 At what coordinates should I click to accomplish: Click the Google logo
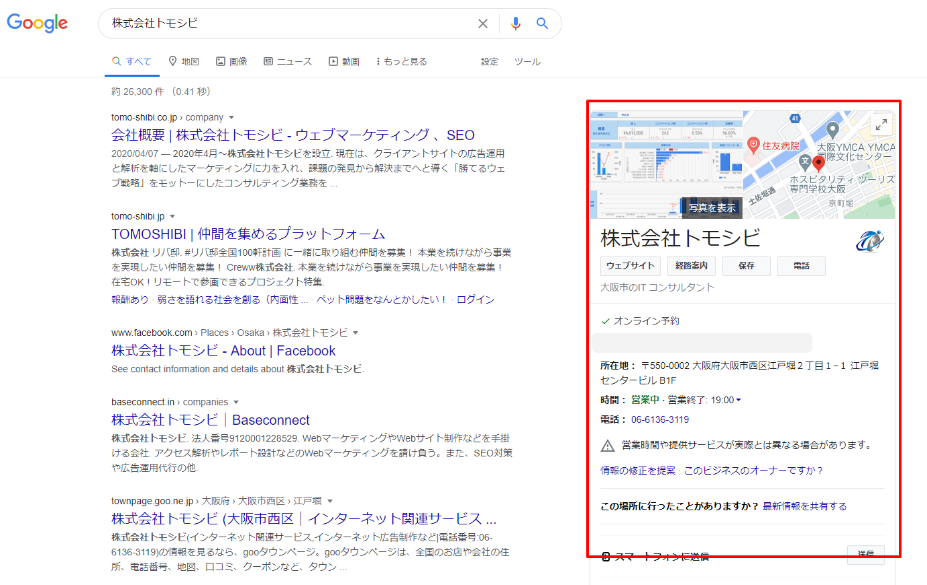37,23
